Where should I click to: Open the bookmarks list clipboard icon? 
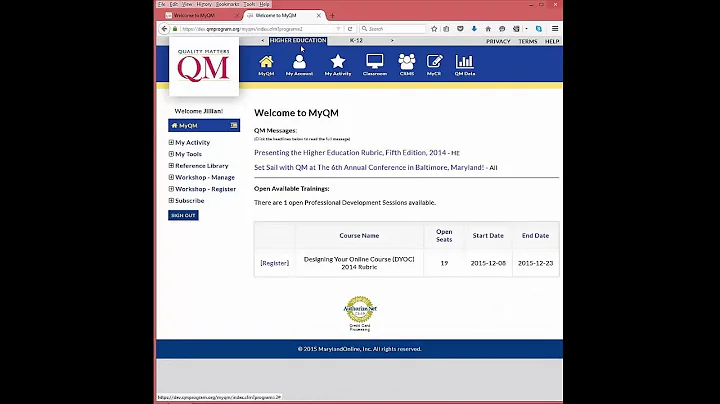(x=446, y=28)
